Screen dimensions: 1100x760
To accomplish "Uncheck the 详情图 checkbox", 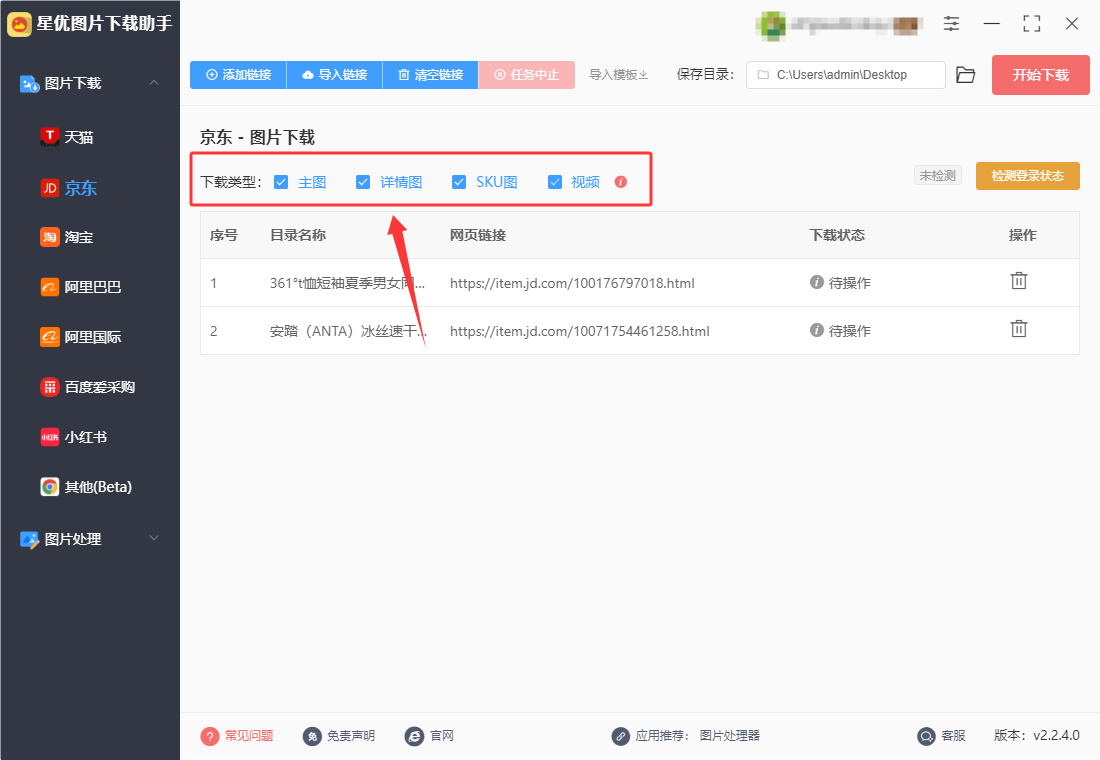I will point(363,182).
